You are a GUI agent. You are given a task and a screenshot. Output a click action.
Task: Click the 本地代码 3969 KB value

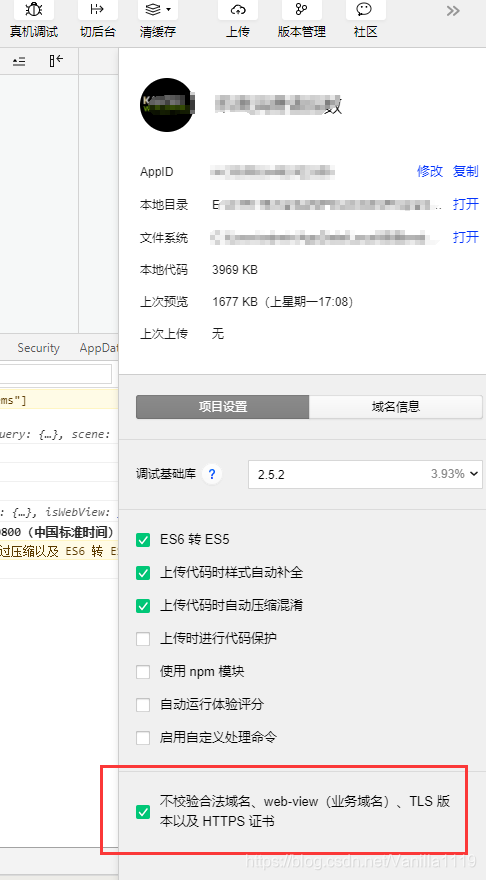(235, 270)
